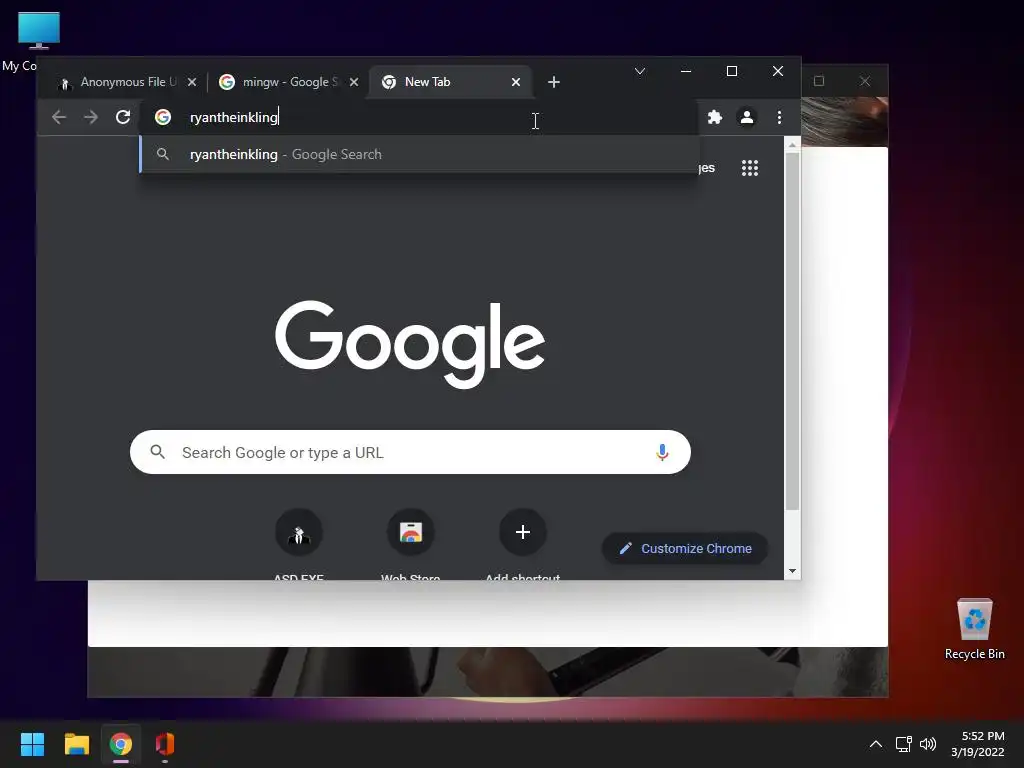1024x768 pixels.
Task: Open the volume tray icon
Action: [x=927, y=744]
